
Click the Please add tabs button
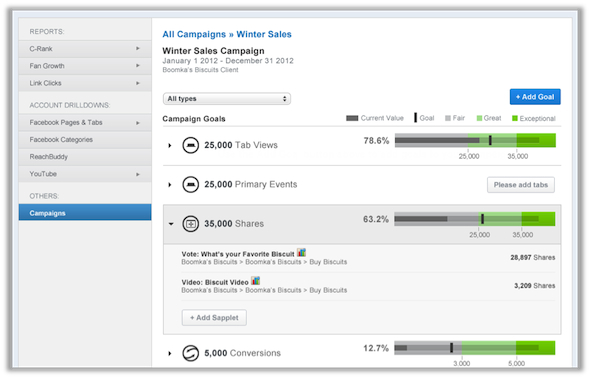pos(521,185)
